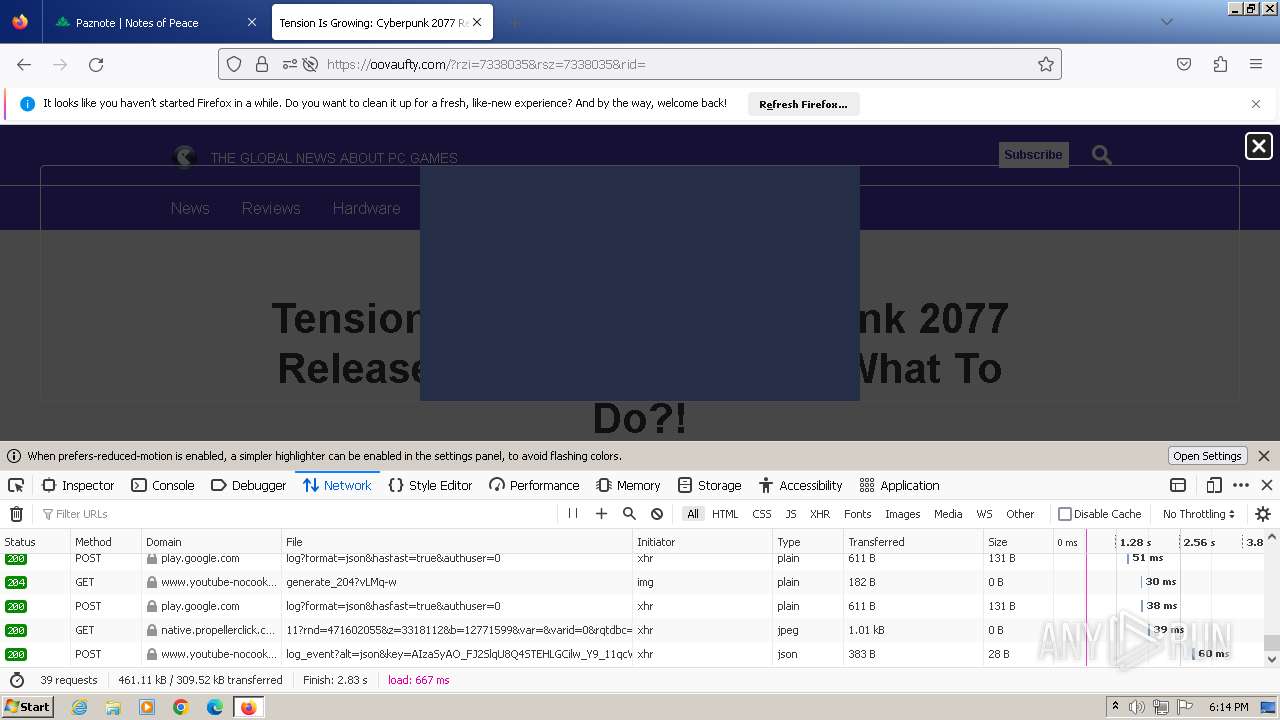Select the native.propellerclick.c... request row
This screenshot has height=720, width=1280.
[x=632, y=630]
